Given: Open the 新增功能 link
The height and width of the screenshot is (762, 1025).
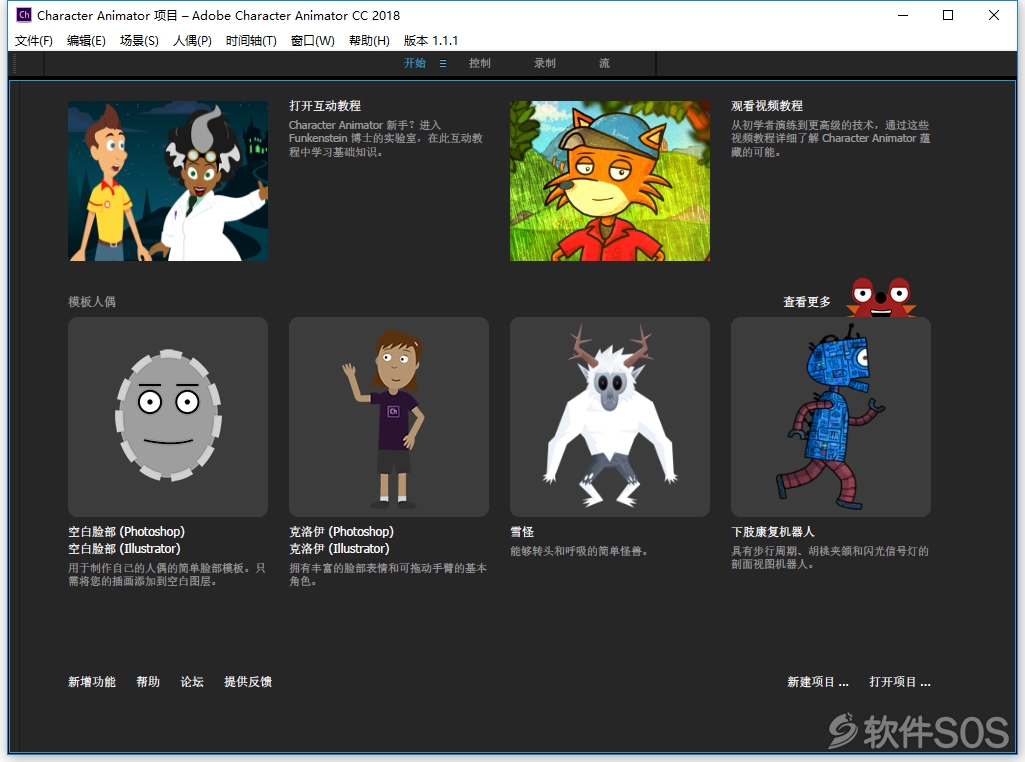Looking at the screenshot, I should [92, 682].
